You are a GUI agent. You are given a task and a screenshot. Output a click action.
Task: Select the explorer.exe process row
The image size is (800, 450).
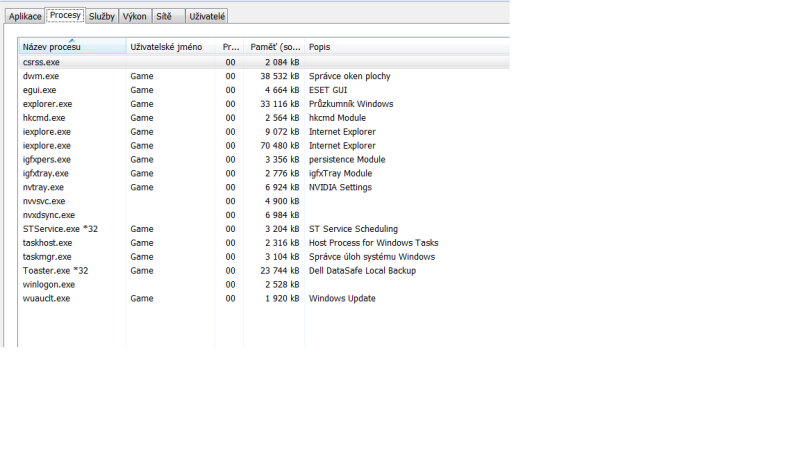[x=47, y=104]
